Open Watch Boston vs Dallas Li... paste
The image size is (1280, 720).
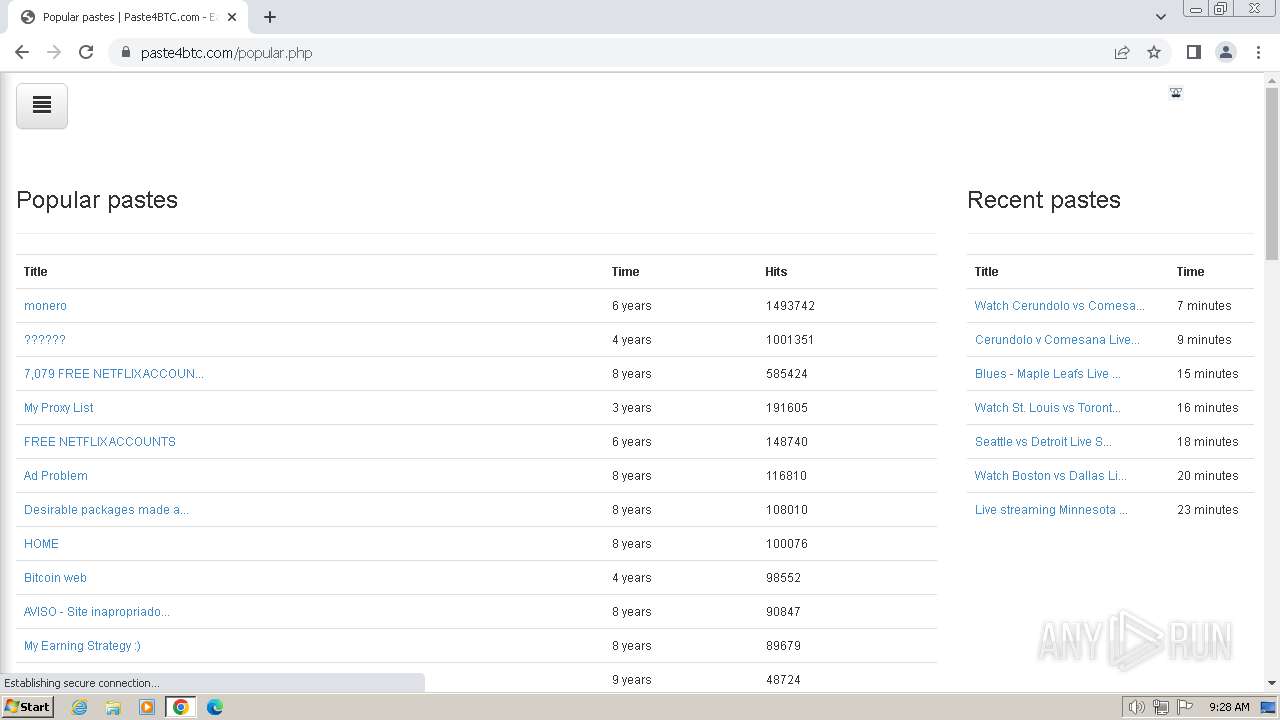1051,476
